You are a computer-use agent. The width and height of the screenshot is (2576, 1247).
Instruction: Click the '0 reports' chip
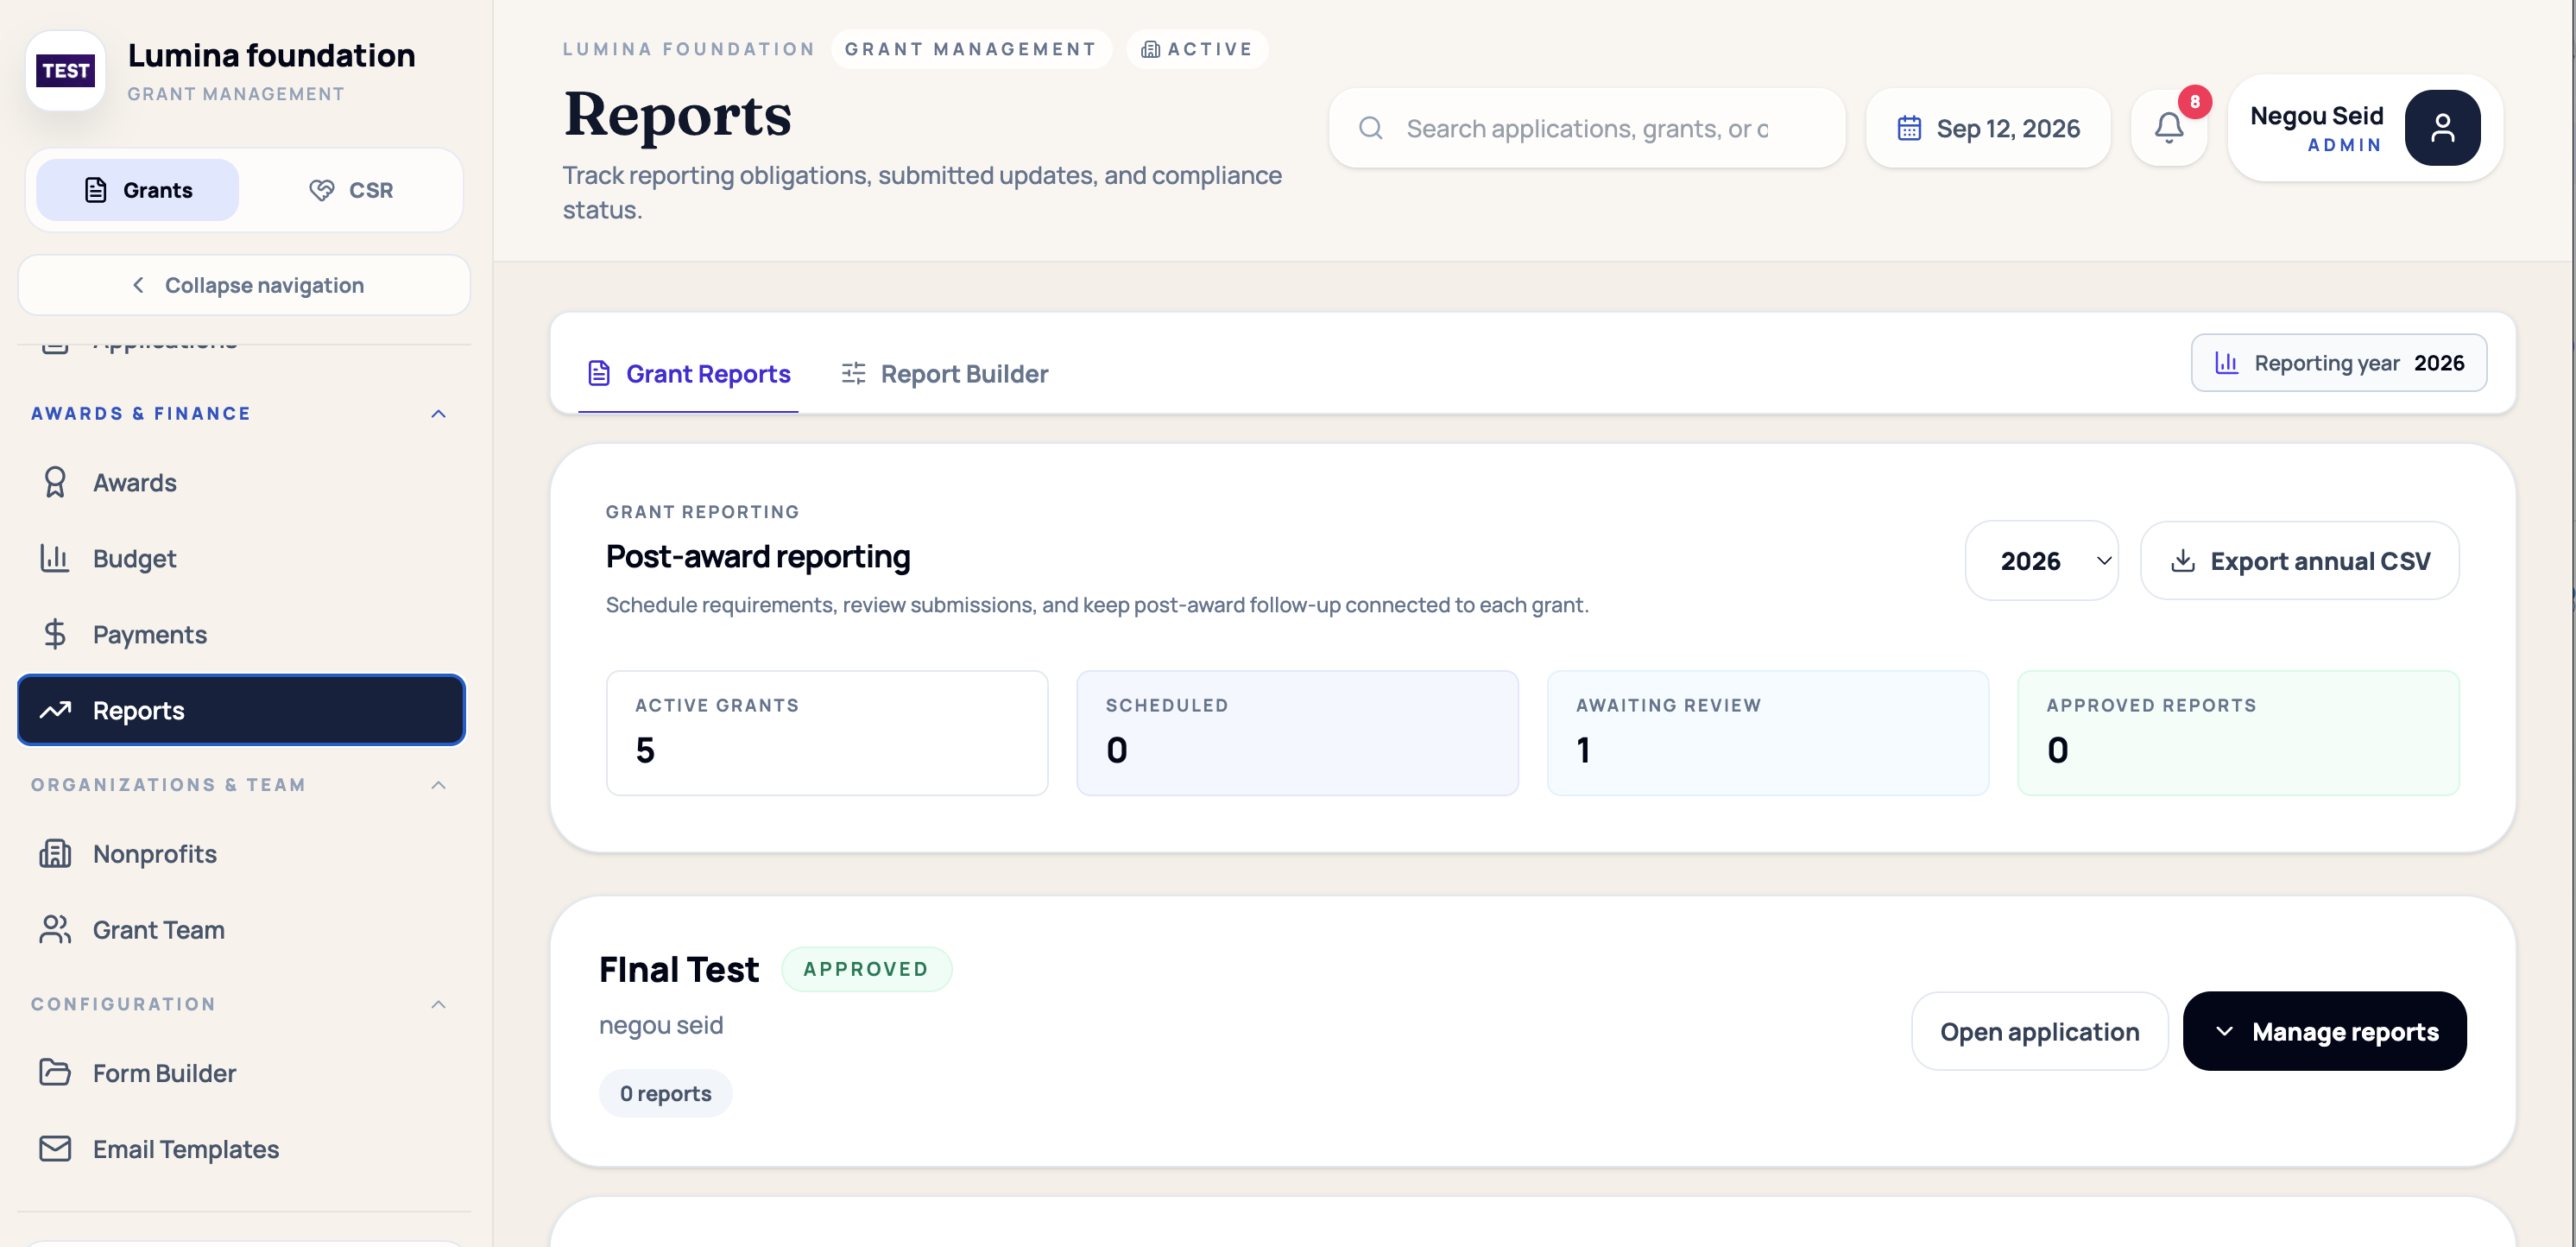pyautogui.click(x=665, y=1093)
